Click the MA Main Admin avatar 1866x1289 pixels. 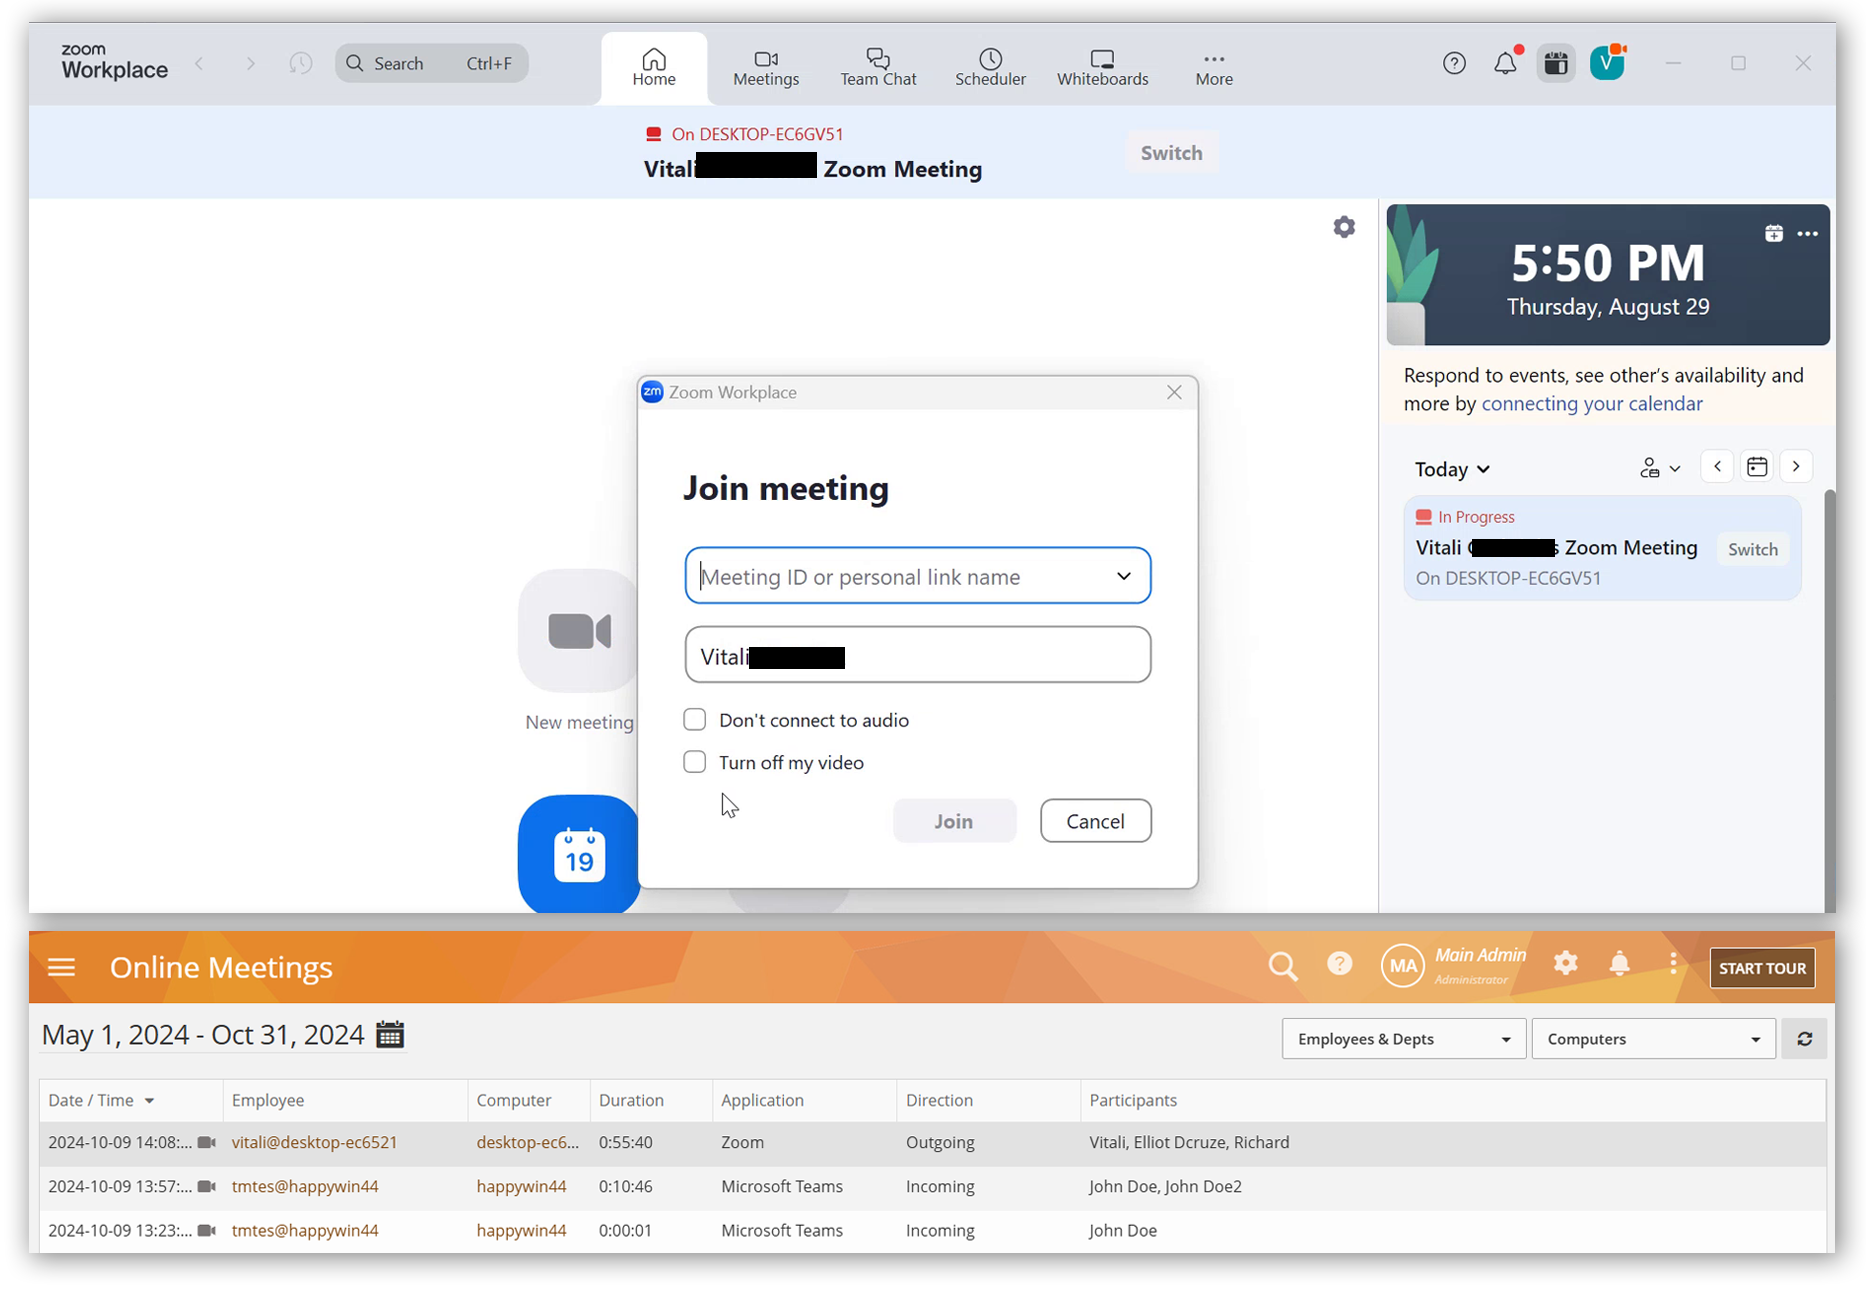1402,966
